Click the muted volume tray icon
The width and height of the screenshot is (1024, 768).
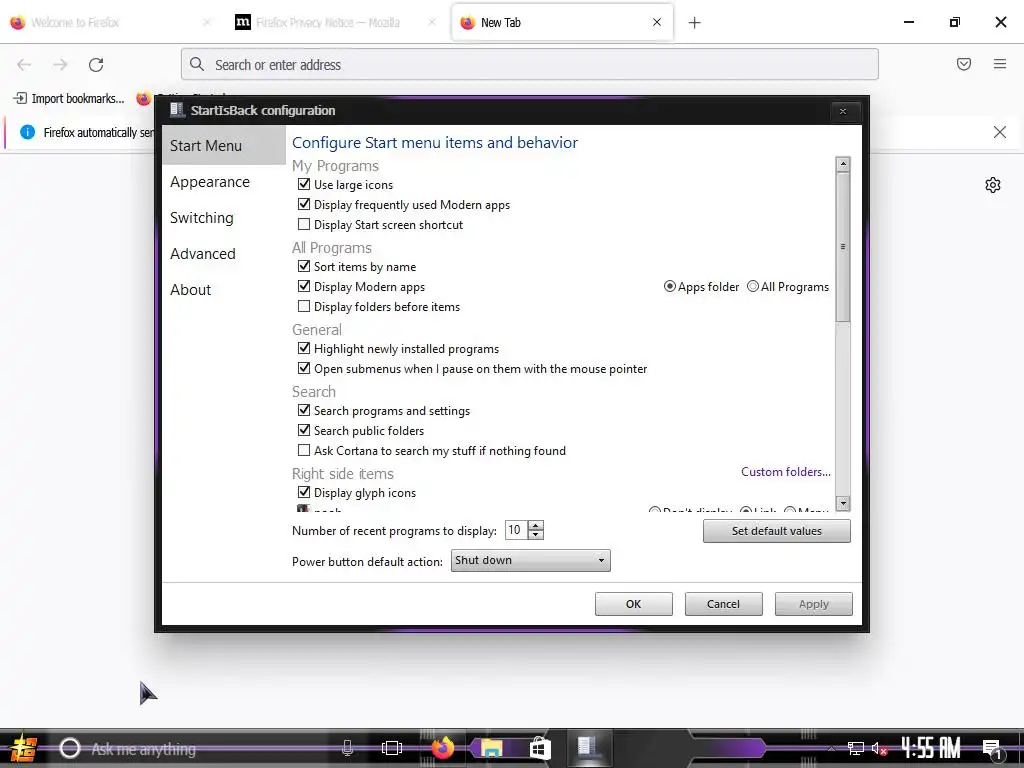click(x=879, y=748)
